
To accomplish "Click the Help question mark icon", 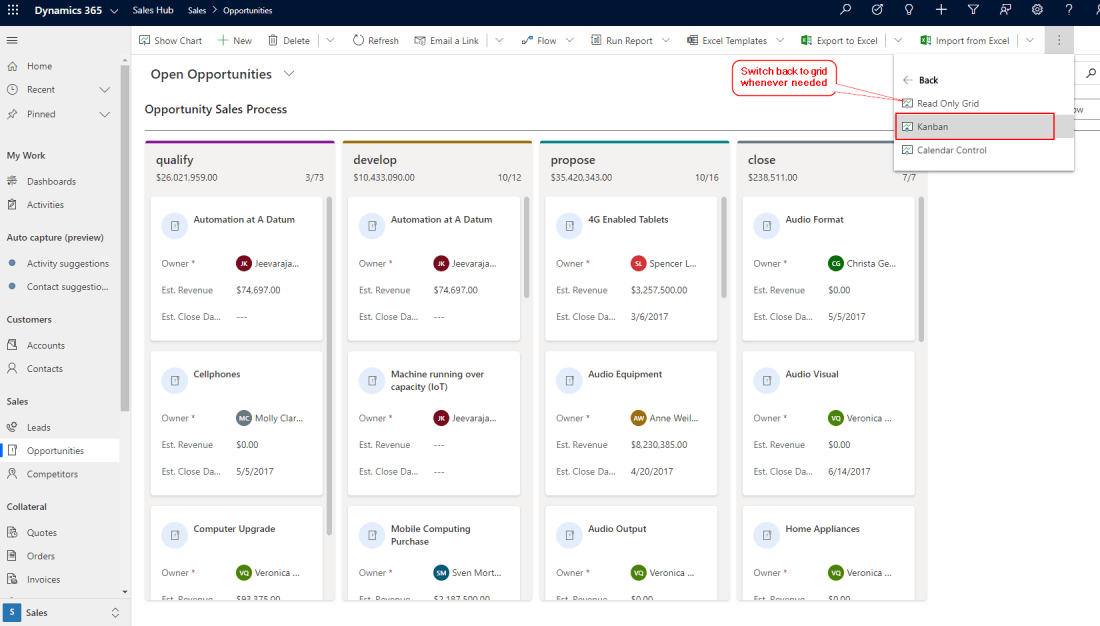I will [1069, 10].
